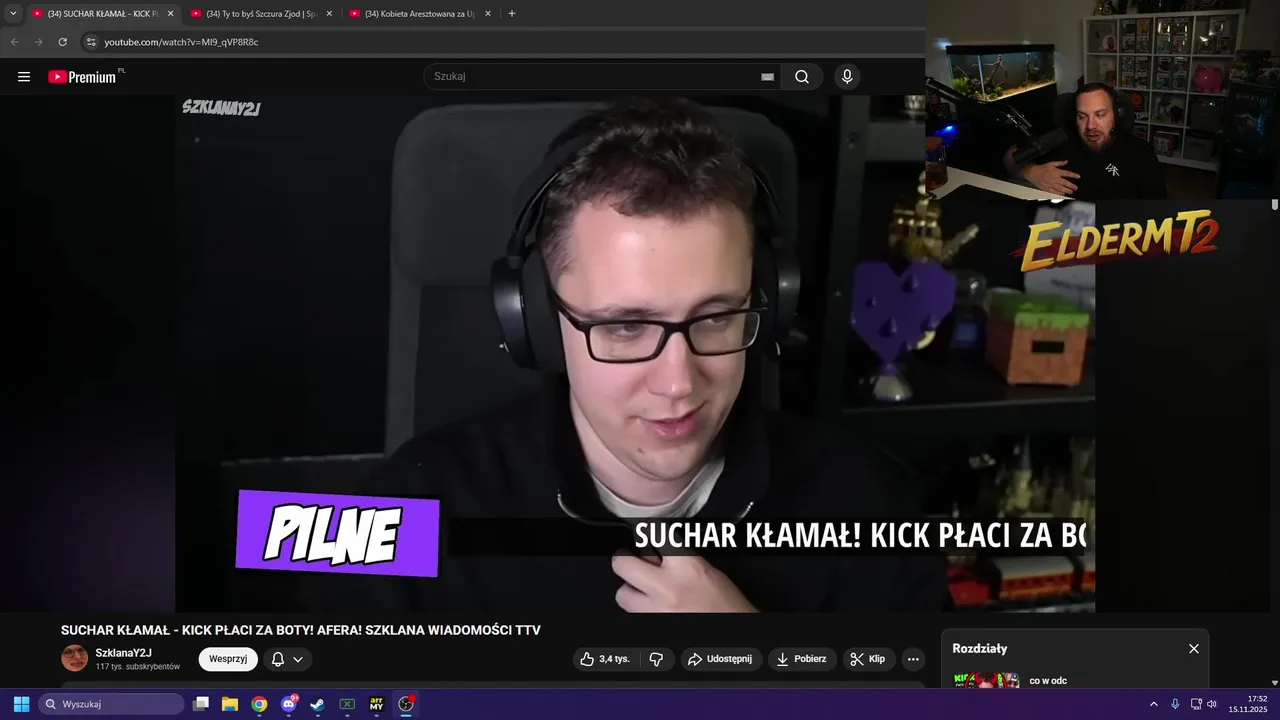Click the youtube.com address bar URL
This screenshot has height=720, width=1280.
click(181, 42)
